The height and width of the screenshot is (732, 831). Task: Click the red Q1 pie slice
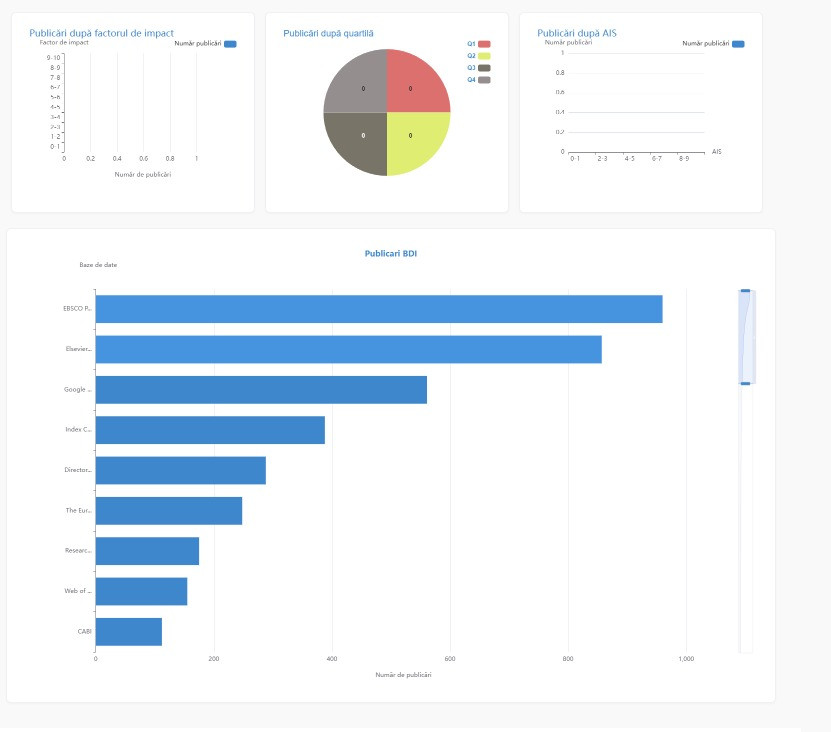pos(415,82)
